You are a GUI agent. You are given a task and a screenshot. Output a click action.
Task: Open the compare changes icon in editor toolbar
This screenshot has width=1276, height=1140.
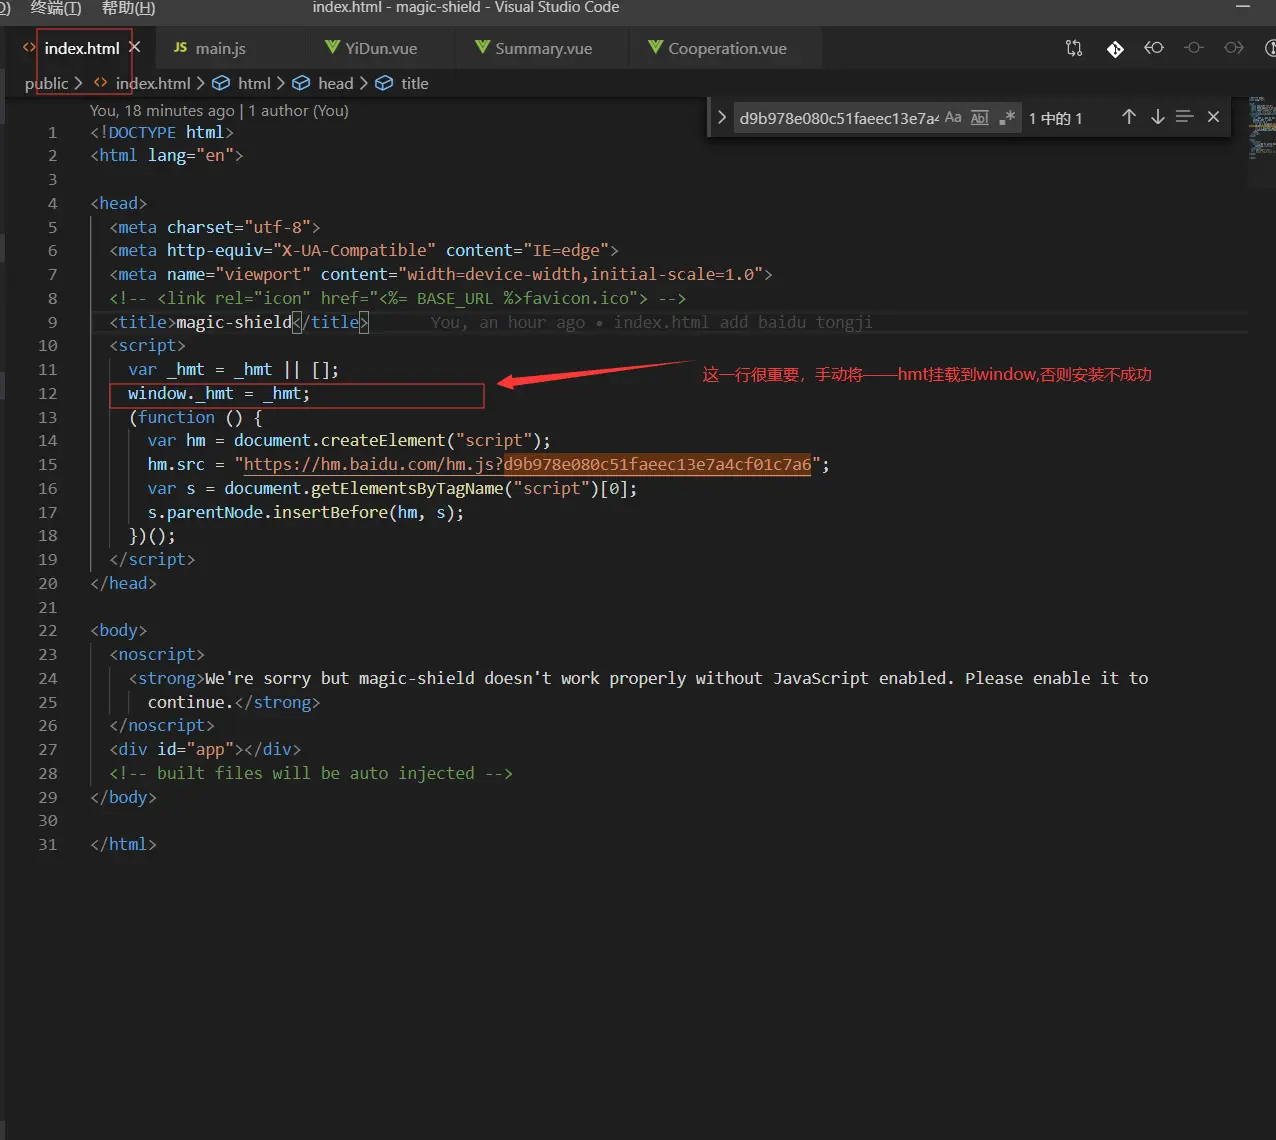1074,48
